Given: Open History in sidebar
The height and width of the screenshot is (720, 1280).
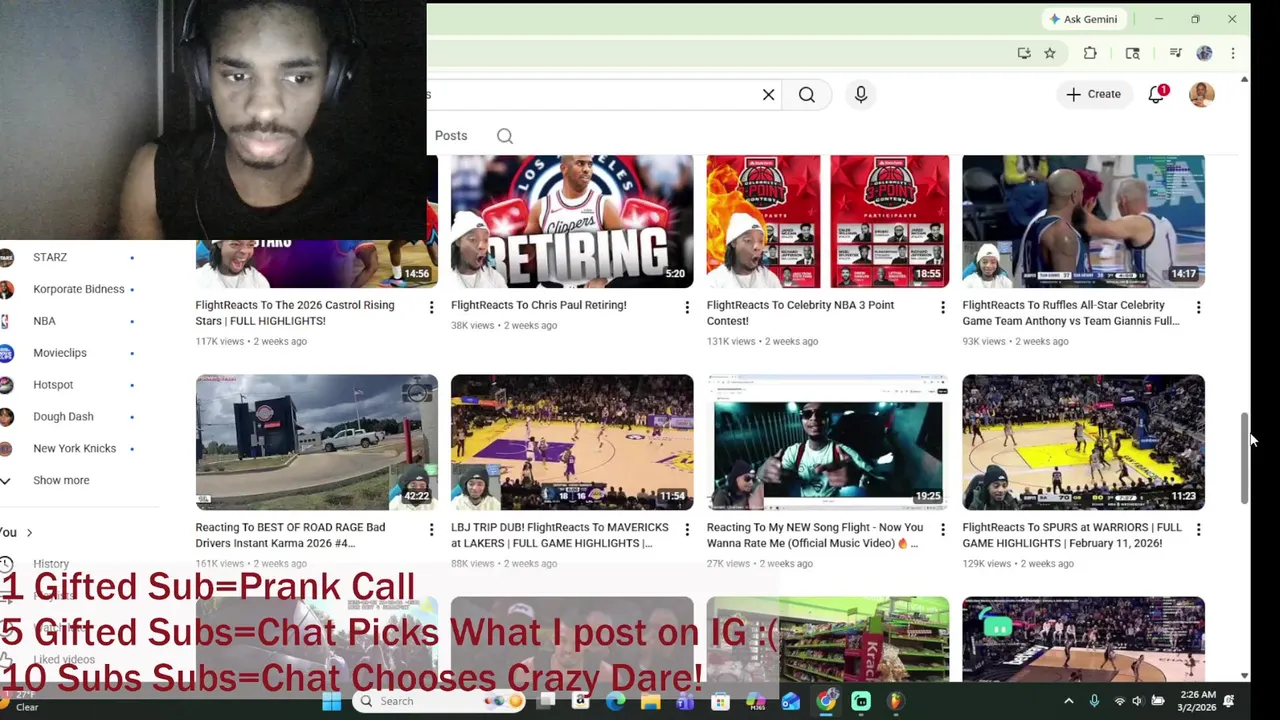Looking at the screenshot, I should [x=50, y=565].
